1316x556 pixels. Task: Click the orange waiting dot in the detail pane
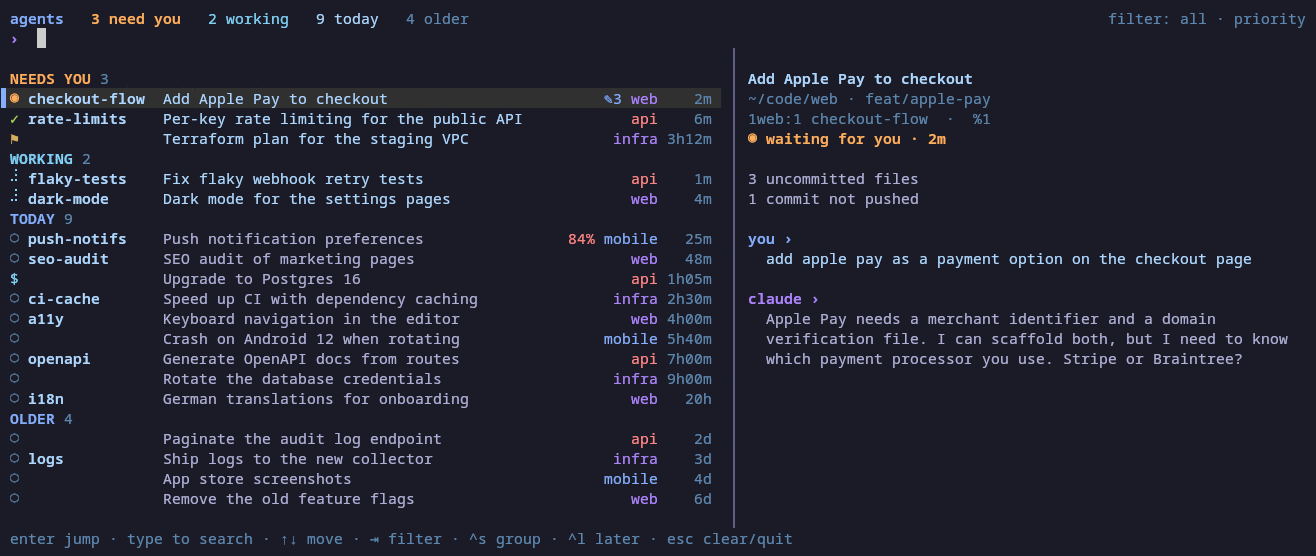[x=752, y=139]
